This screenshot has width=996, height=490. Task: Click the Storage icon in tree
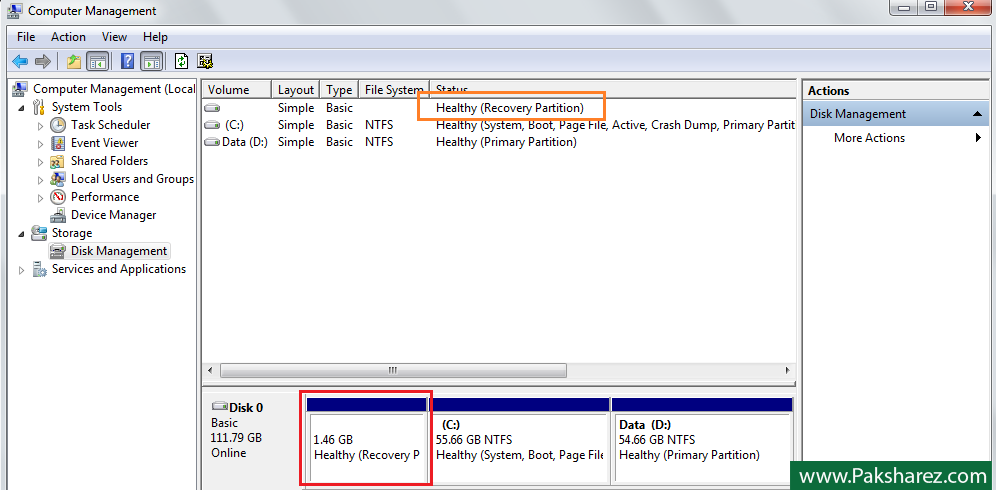(x=39, y=233)
